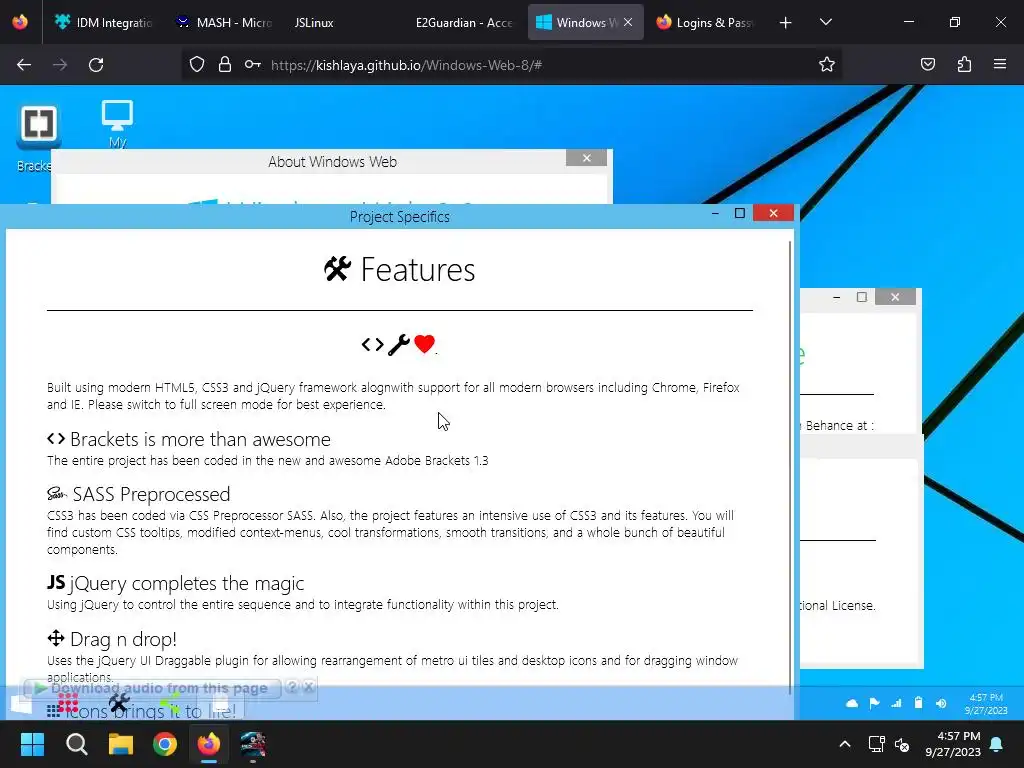Open help on the download audio bar
The width and height of the screenshot is (1024, 768).
(292, 687)
